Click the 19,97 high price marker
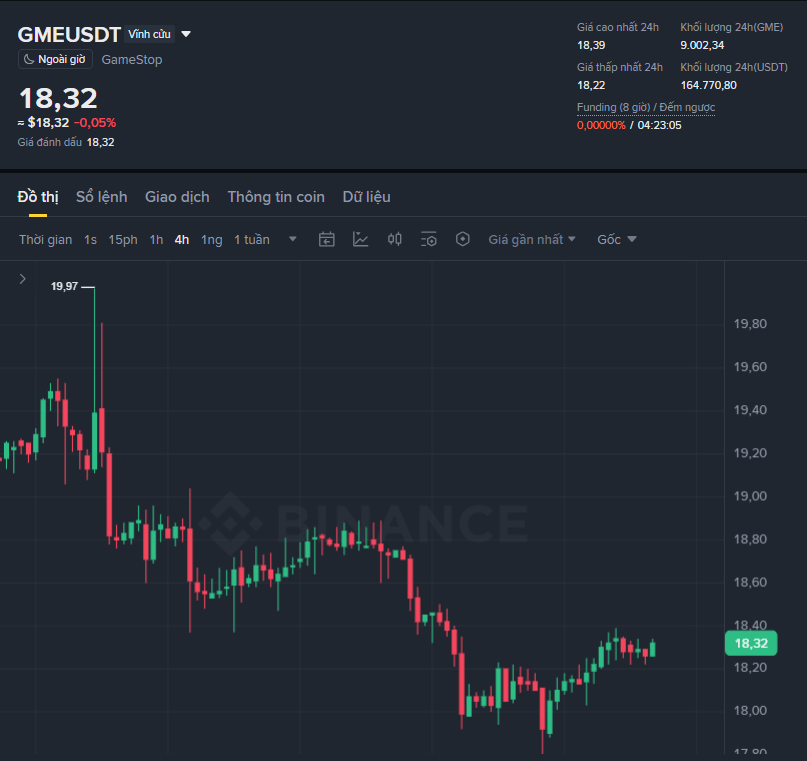The image size is (807, 761). pos(64,286)
